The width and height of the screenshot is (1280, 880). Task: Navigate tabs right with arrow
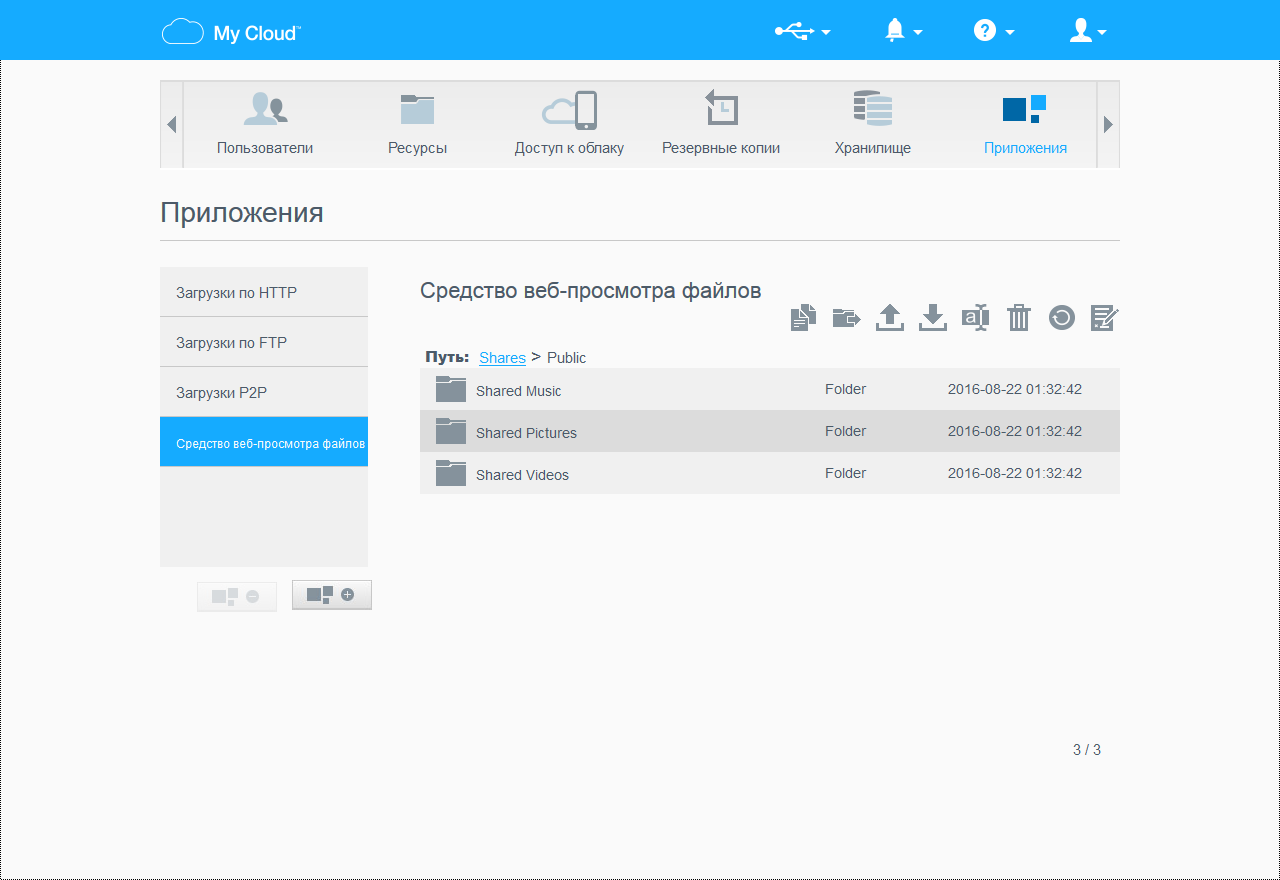tap(1108, 125)
